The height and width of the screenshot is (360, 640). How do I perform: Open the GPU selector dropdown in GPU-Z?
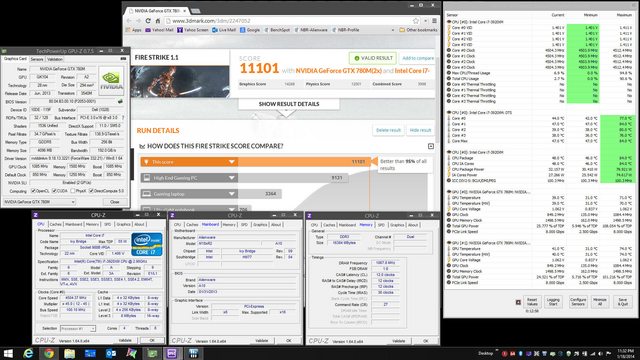(x=40, y=202)
